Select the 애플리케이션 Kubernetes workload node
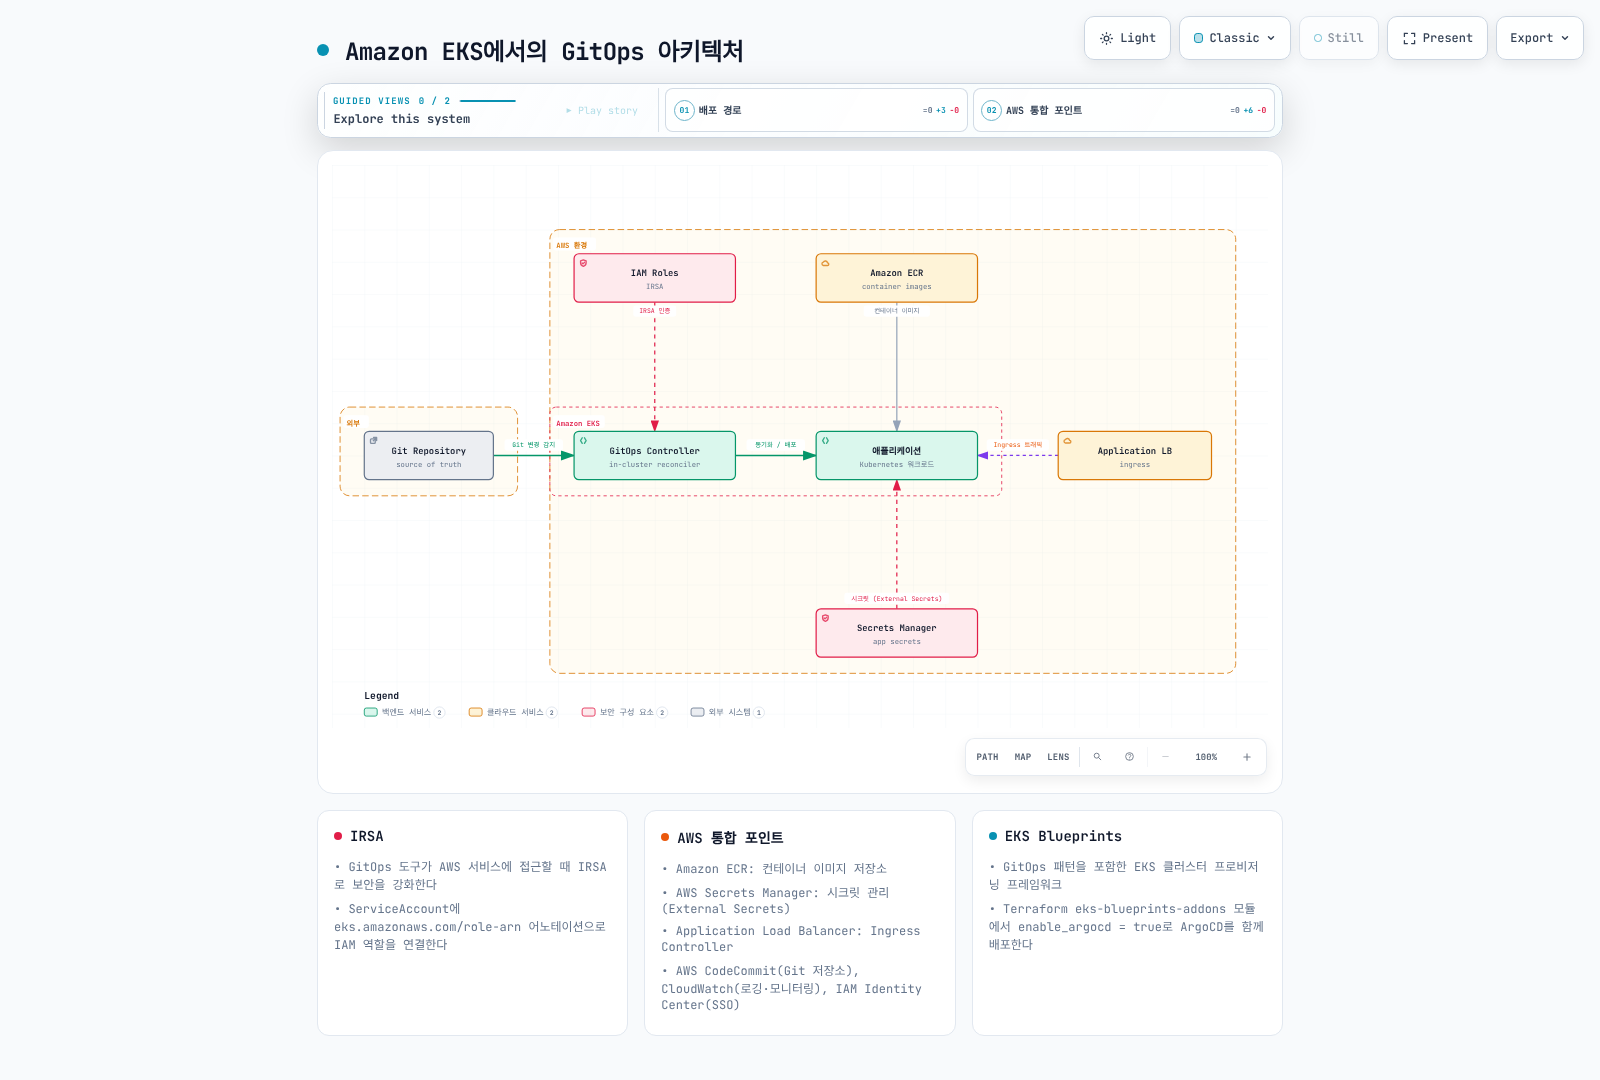Screen dimensions: 1600x1080 pos(897,456)
